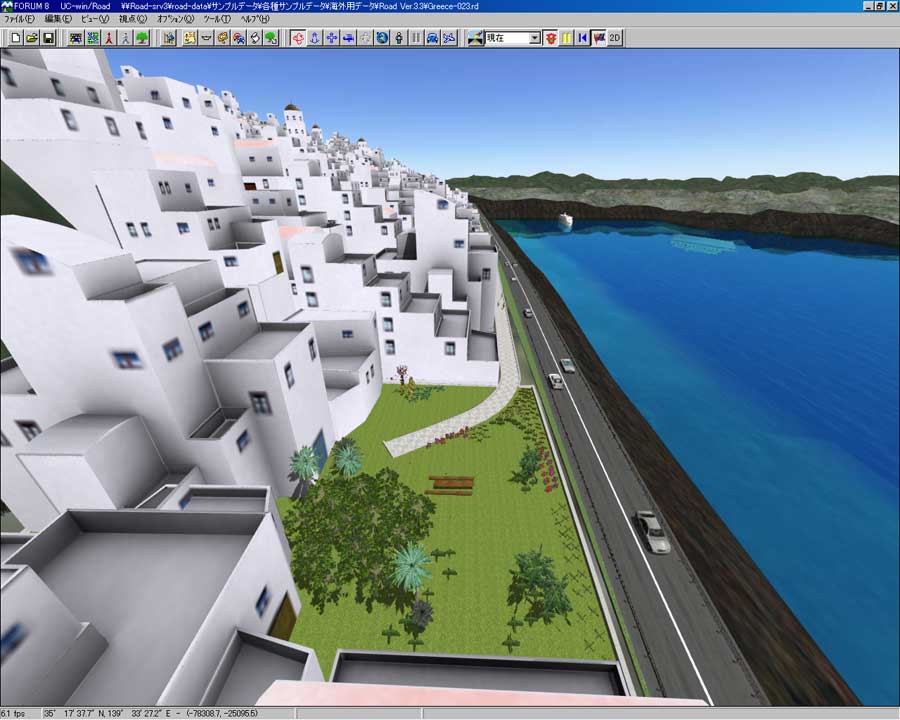
Task: Click the white ship on the sea
Action: [565, 220]
